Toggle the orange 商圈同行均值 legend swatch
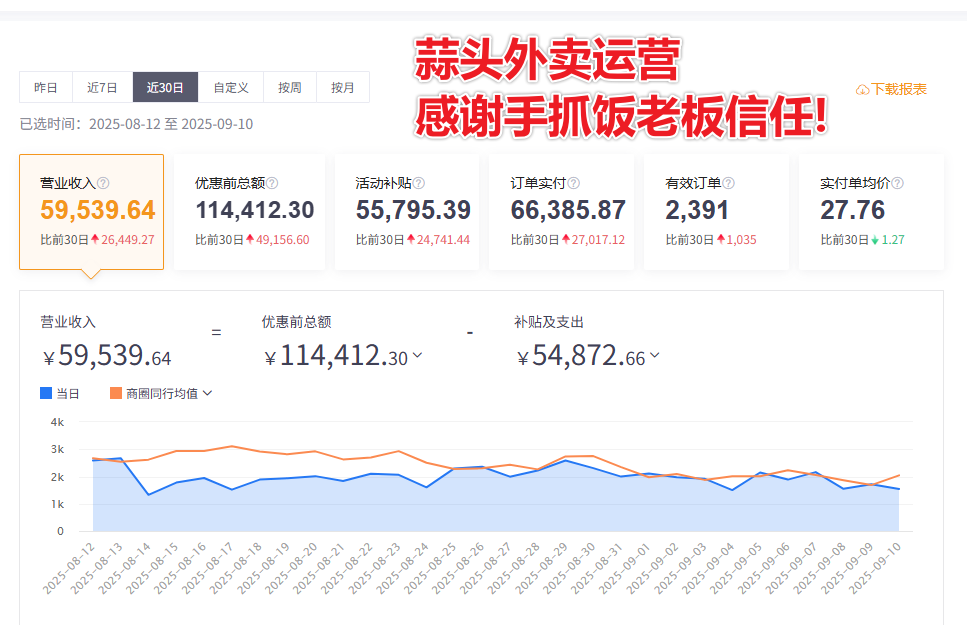 point(116,394)
